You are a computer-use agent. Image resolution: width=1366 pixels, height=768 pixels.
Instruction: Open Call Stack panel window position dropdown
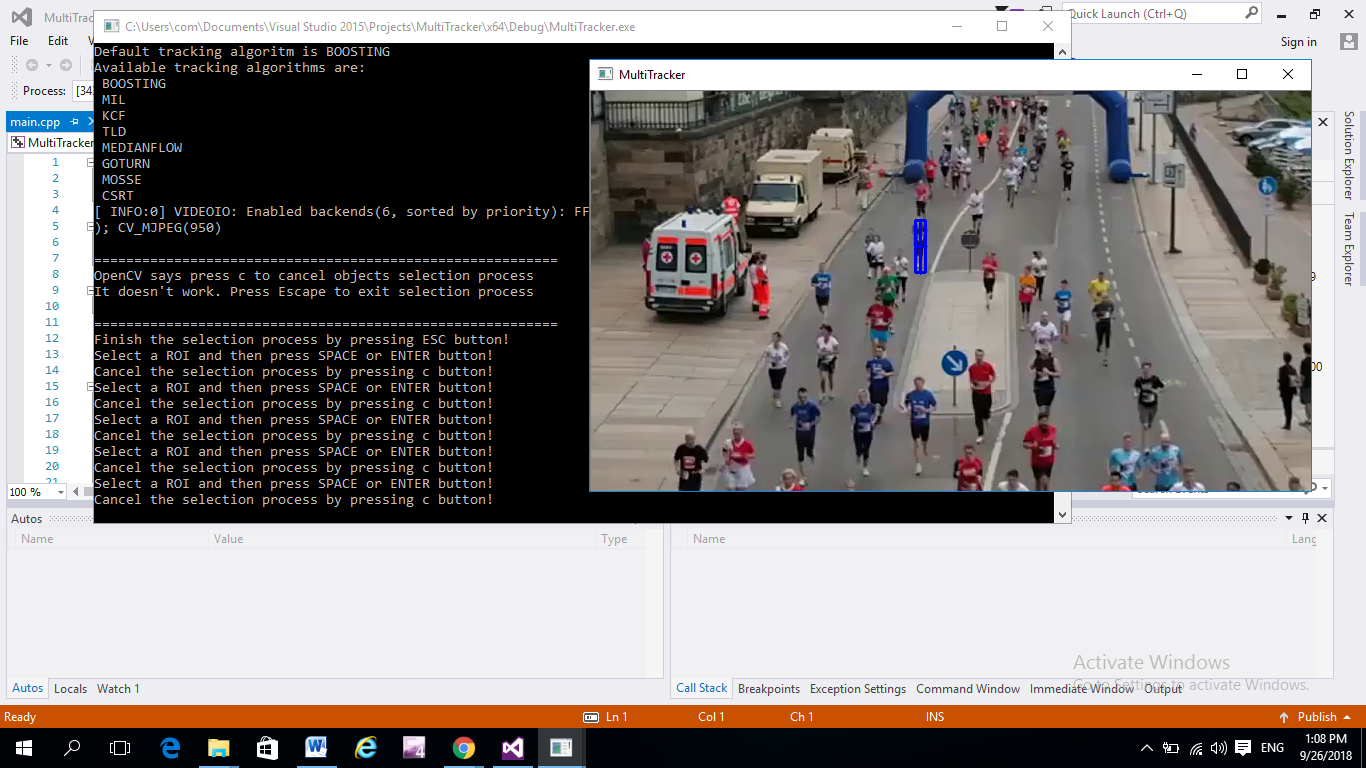(x=1288, y=518)
